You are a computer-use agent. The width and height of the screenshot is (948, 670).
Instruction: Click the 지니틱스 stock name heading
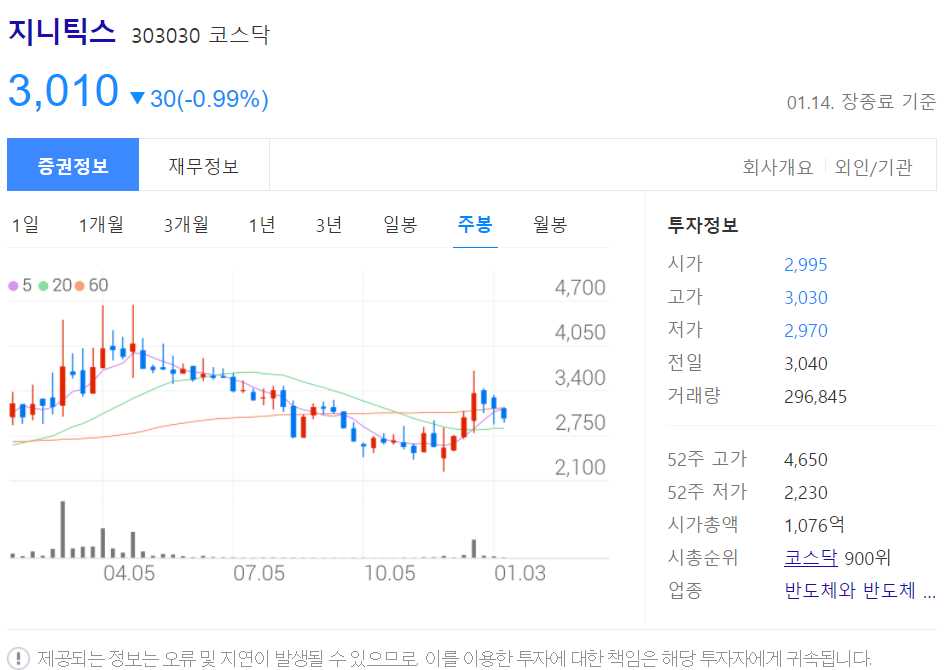coord(62,31)
